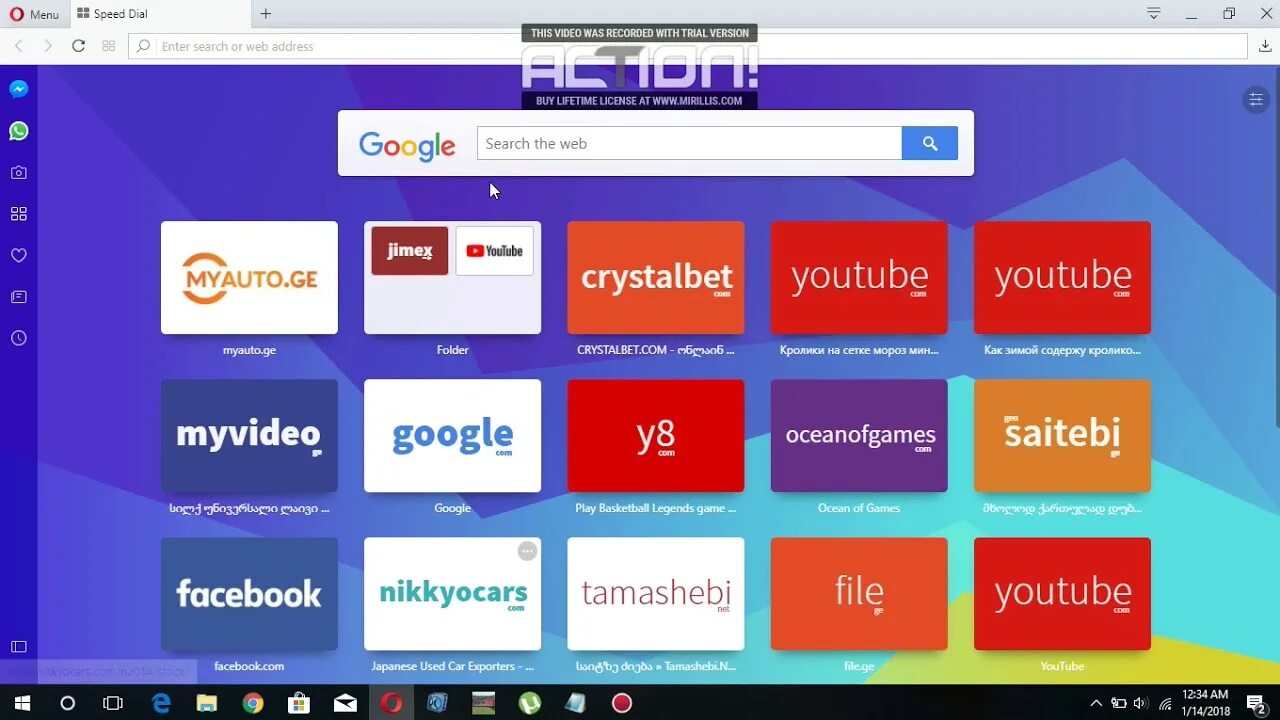This screenshot has height=720, width=1280.
Task: Click Speed Dial grid icon in toolbar
Action: (108, 46)
